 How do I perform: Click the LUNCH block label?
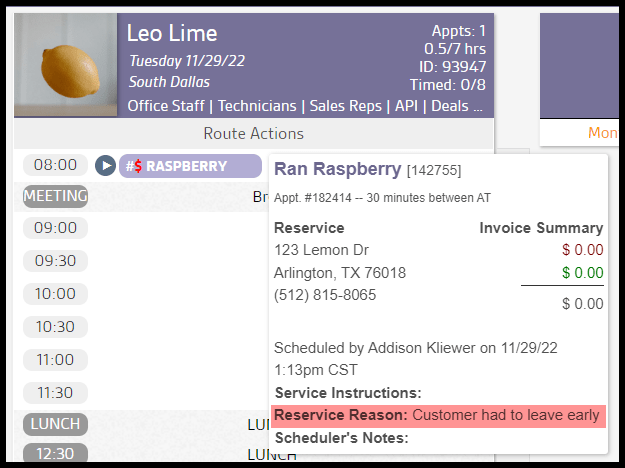(x=55, y=424)
